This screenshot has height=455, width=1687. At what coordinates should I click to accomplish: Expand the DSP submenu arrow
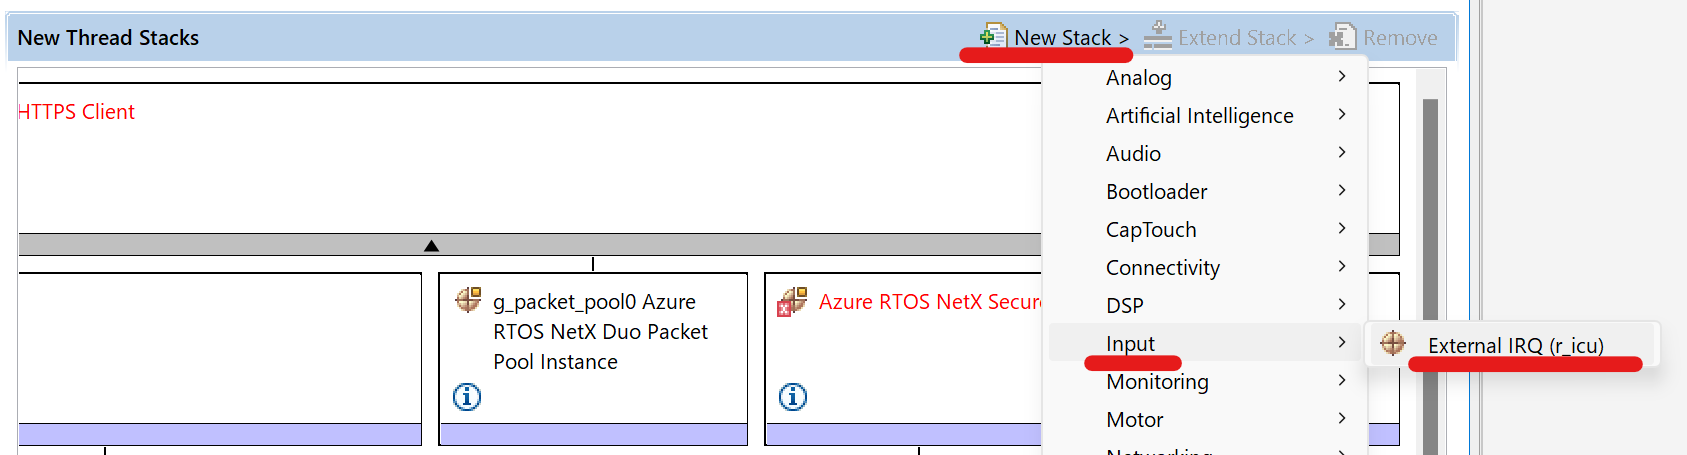(x=1342, y=304)
